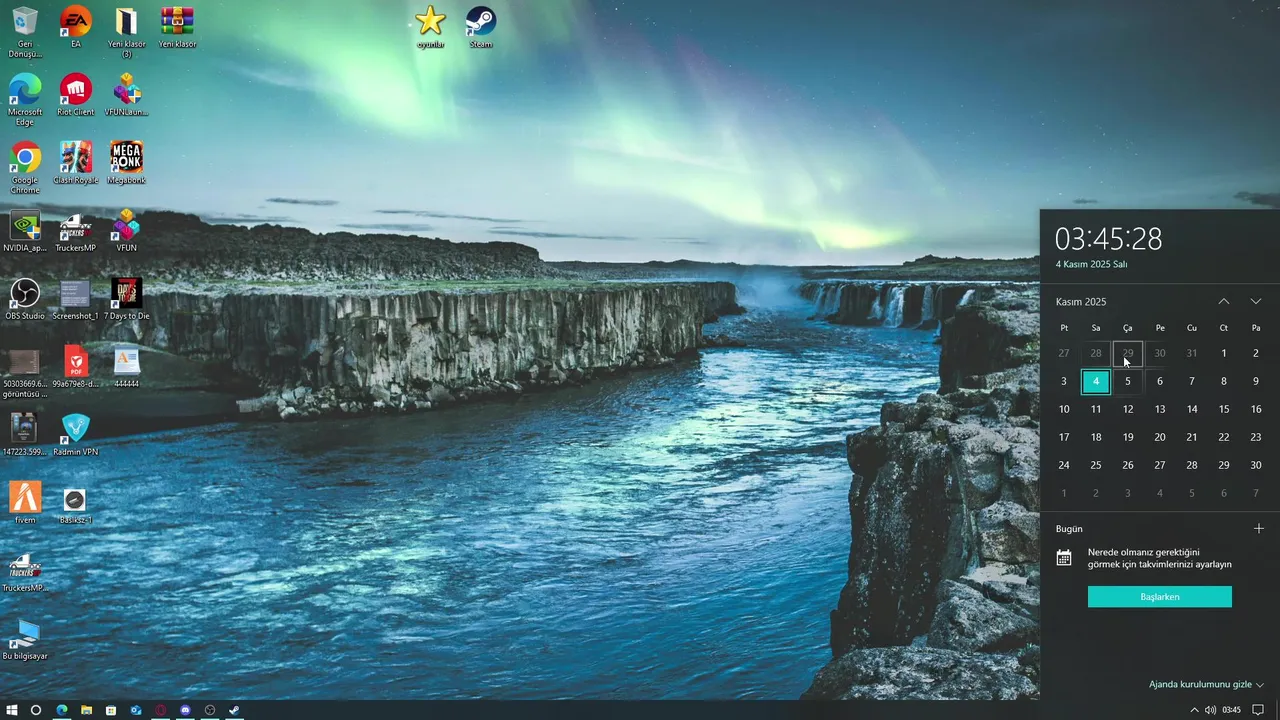Open the Windows Start menu
Screen dimensions: 1280x720
[x=12, y=710]
